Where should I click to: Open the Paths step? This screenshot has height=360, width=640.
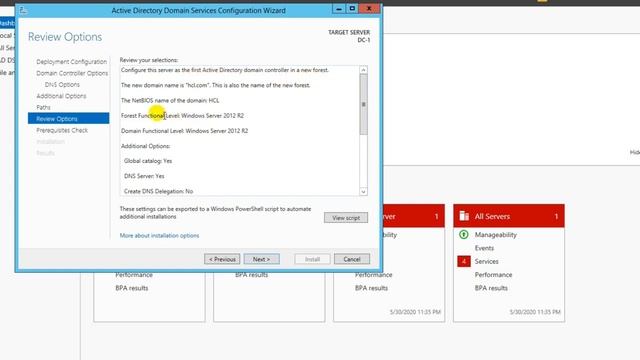tap(43, 107)
